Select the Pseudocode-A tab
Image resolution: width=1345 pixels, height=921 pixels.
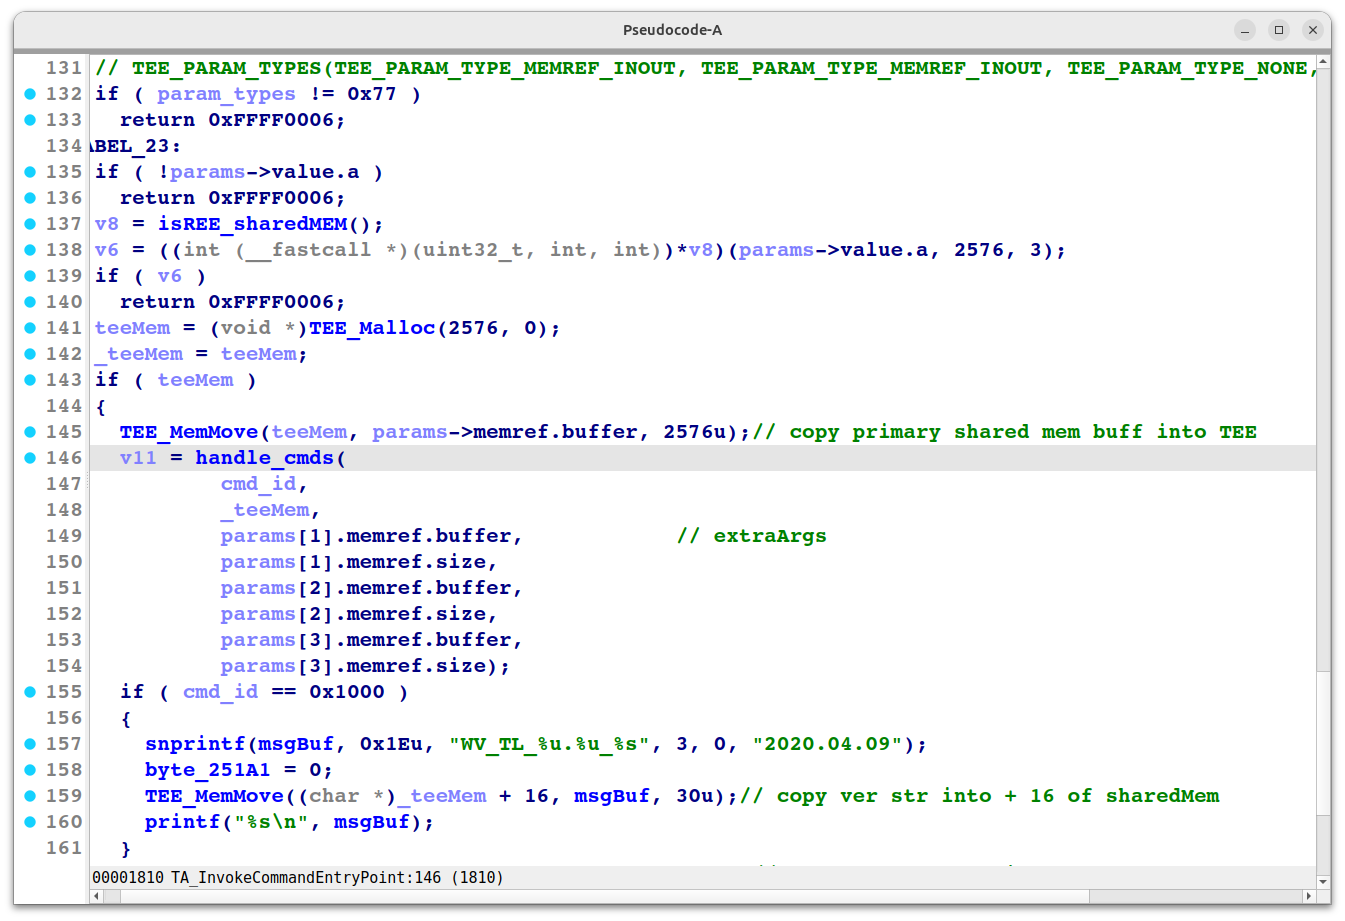(x=672, y=29)
